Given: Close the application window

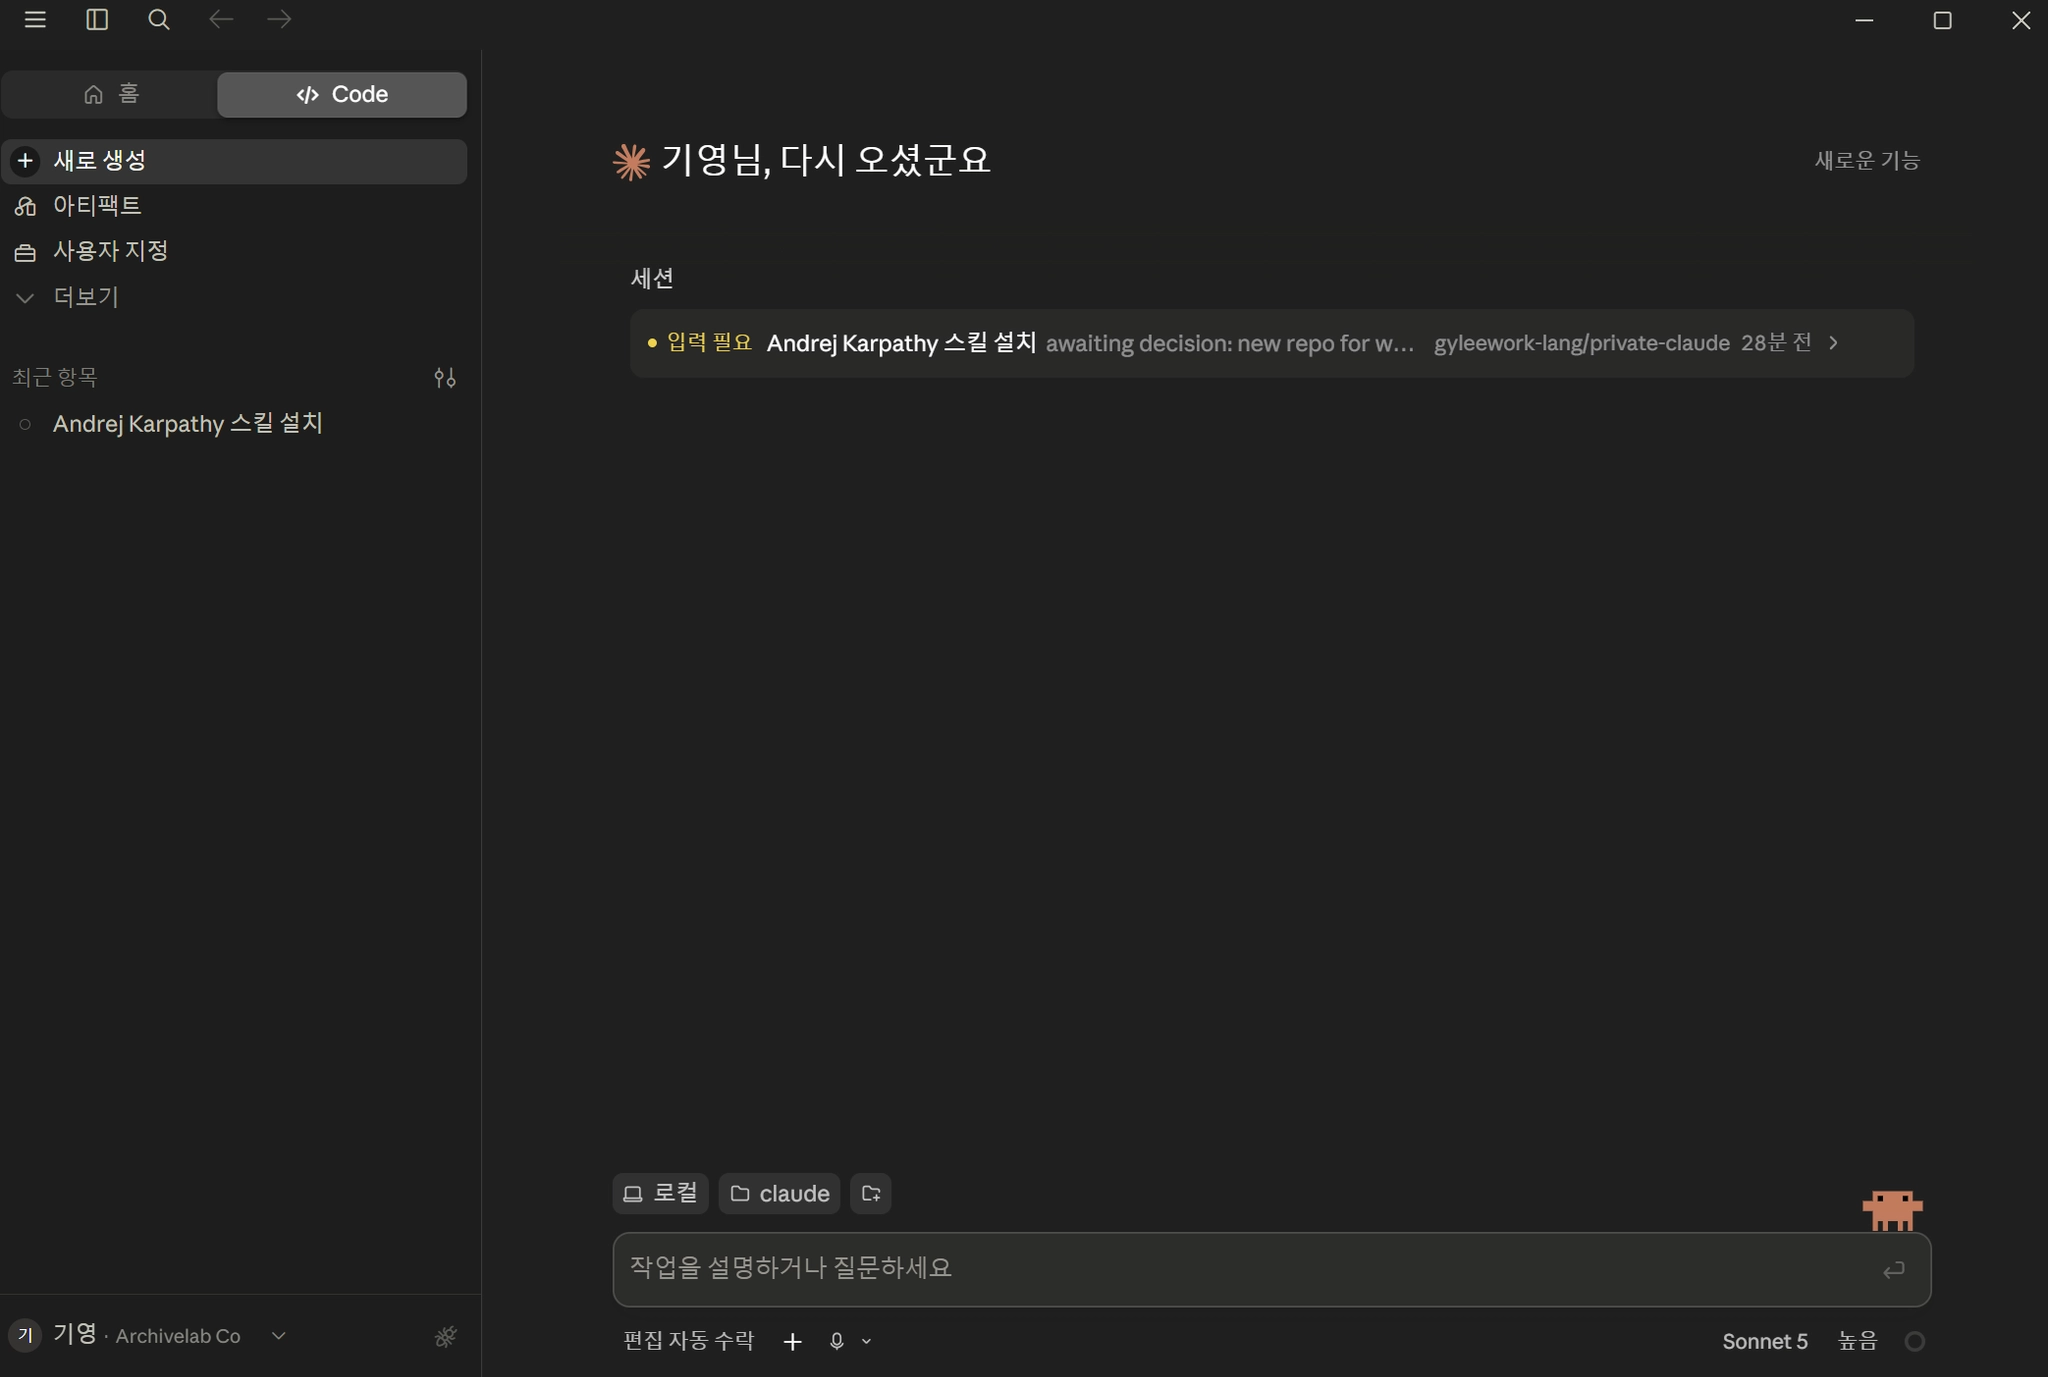Looking at the screenshot, I should (x=2020, y=20).
